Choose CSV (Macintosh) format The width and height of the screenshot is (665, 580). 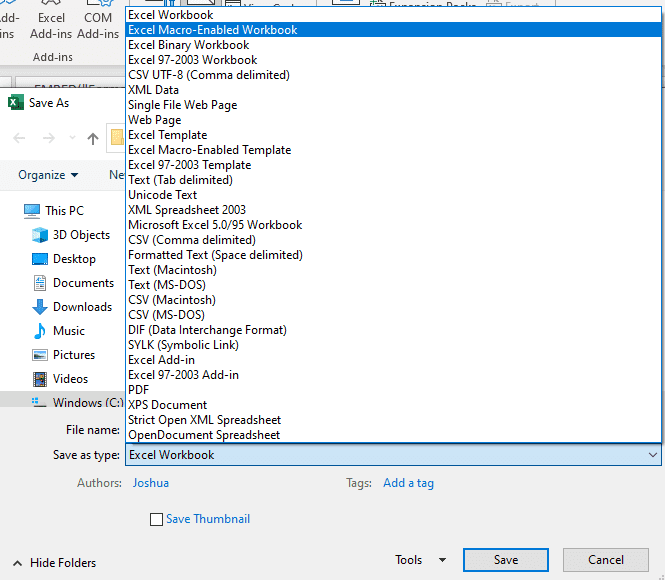point(394,300)
